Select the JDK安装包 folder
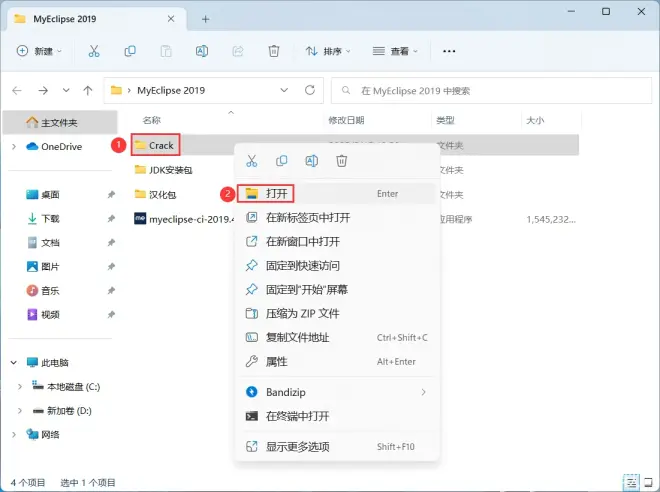The image size is (660, 492). tap(163, 170)
